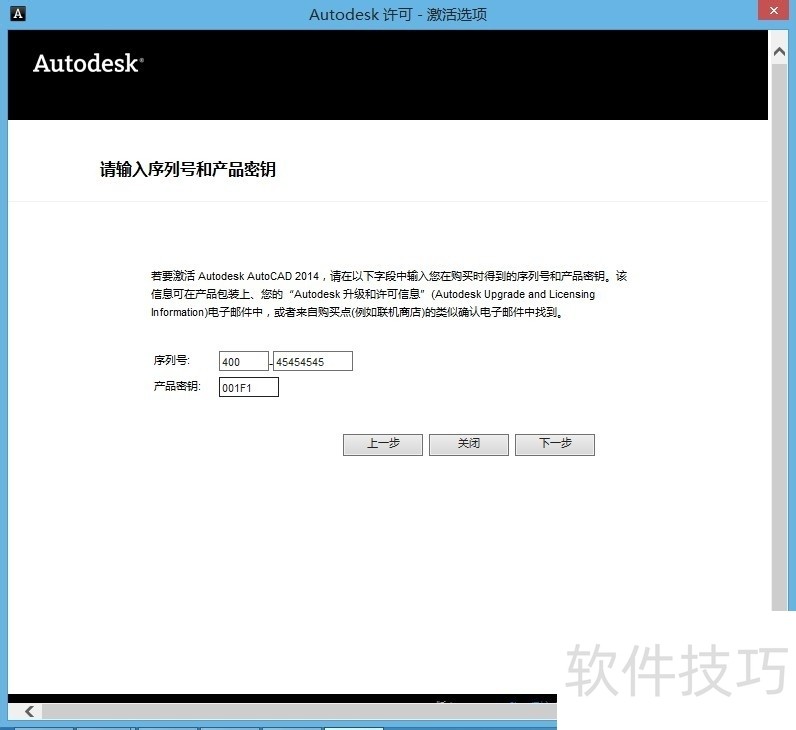Click the 产品密钥 label
The image size is (796, 730).
coord(177,386)
